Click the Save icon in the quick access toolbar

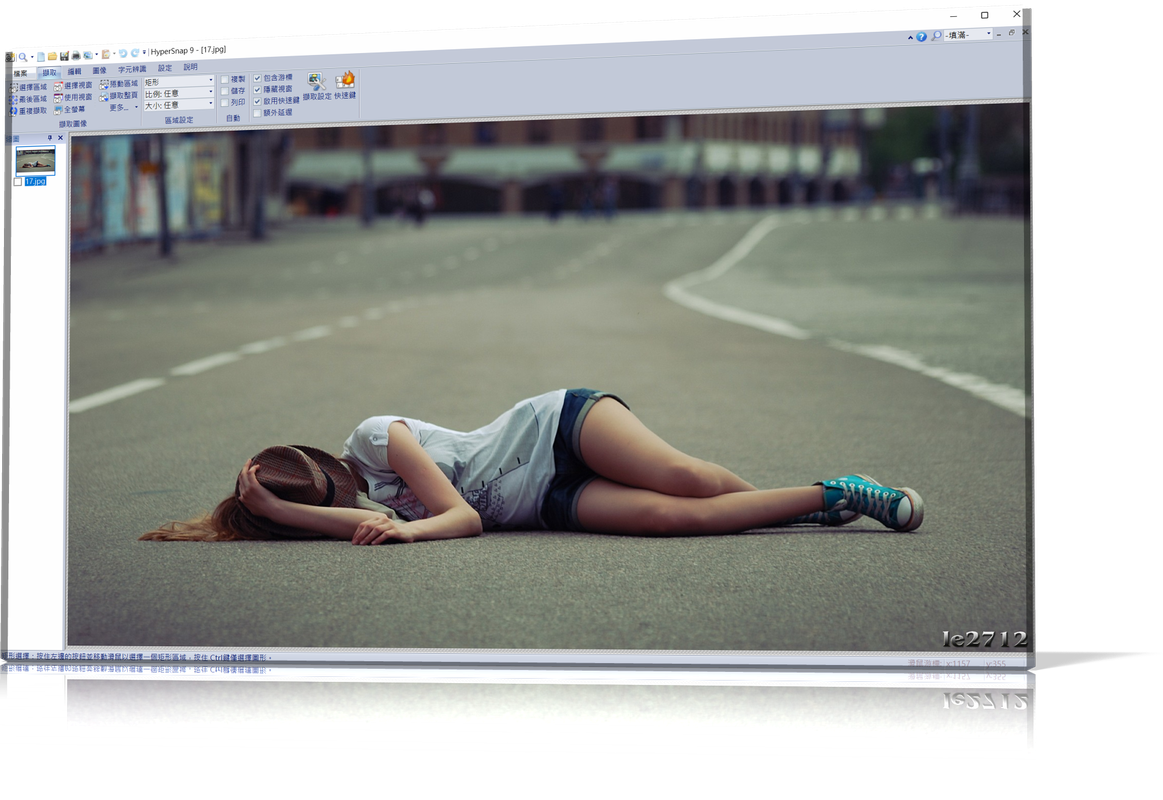click(64, 54)
